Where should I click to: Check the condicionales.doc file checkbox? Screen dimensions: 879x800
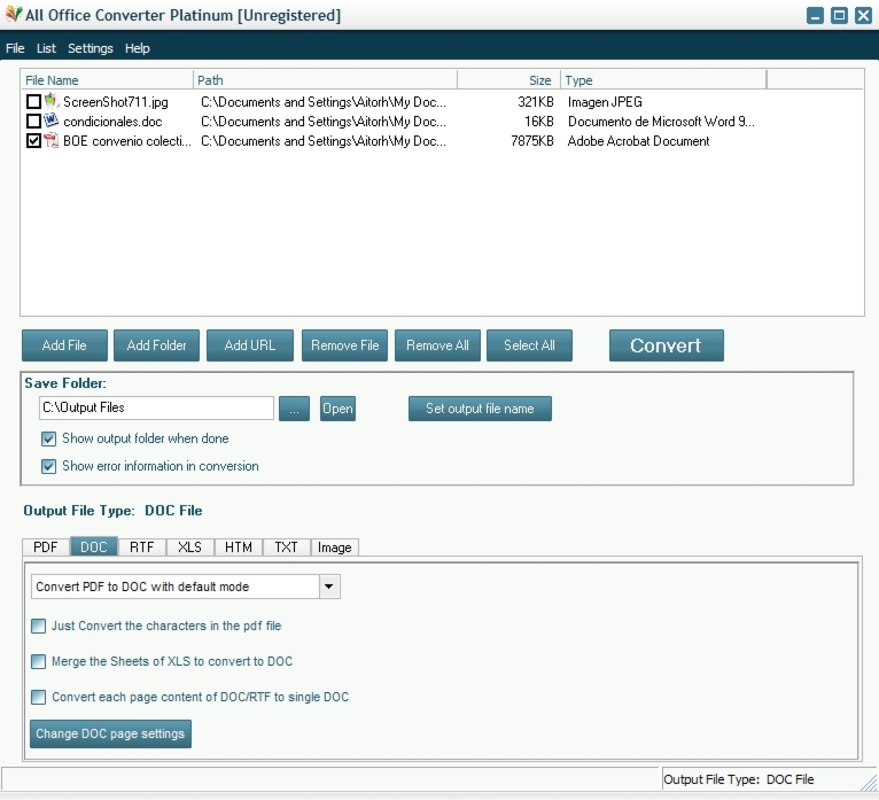coord(34,121)
